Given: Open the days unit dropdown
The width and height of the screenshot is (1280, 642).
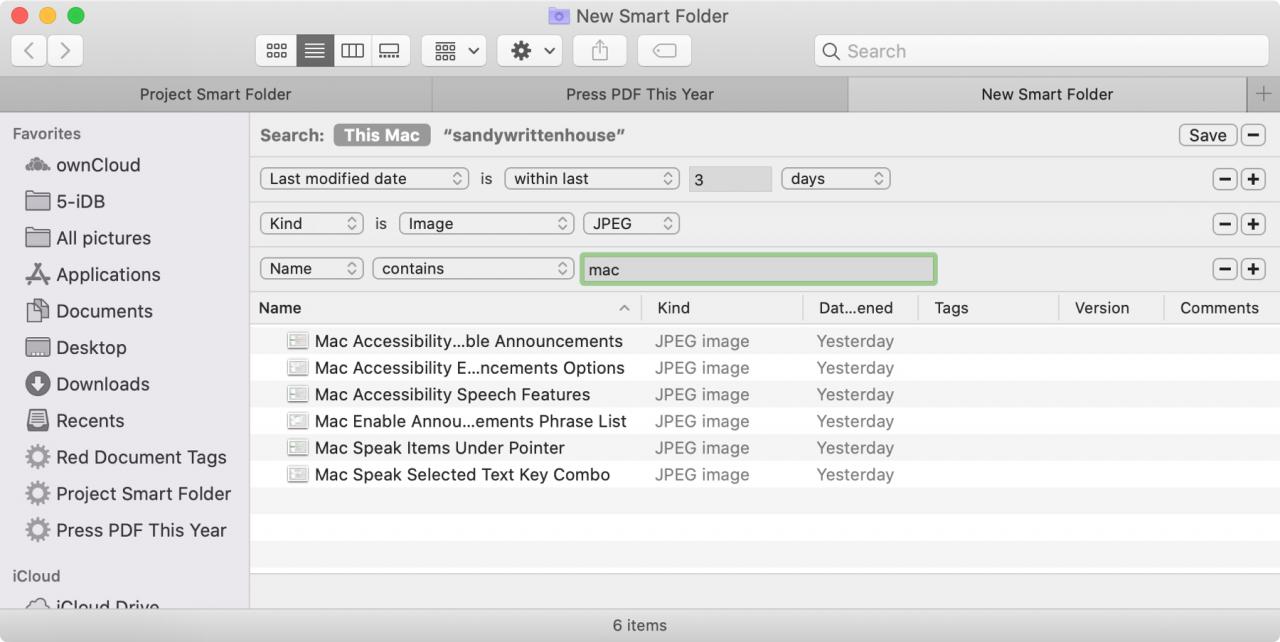Looking at the screenshot, I should tap(836, 179).
